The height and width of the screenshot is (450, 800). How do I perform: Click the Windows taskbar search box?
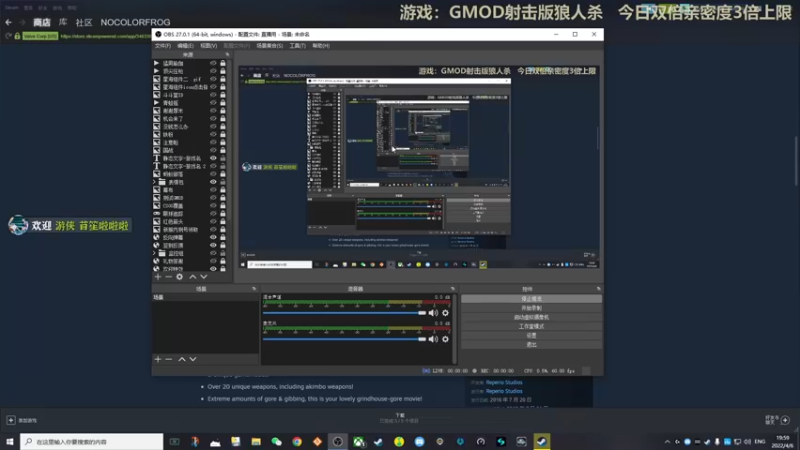click(x=92, y=441)
